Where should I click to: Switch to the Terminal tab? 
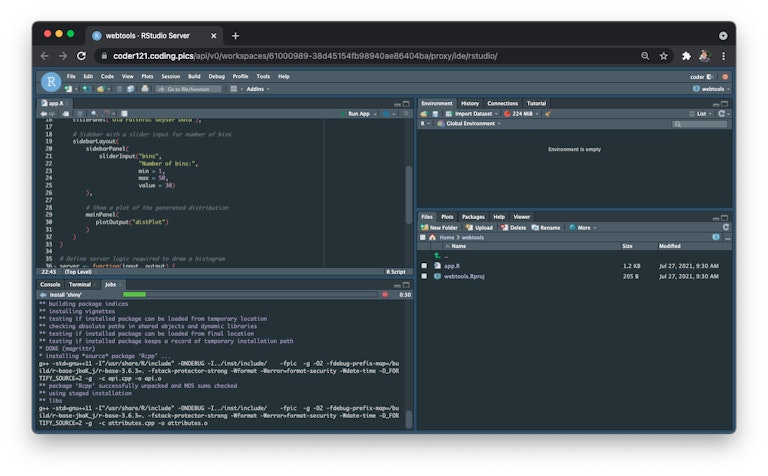(80, 285)
